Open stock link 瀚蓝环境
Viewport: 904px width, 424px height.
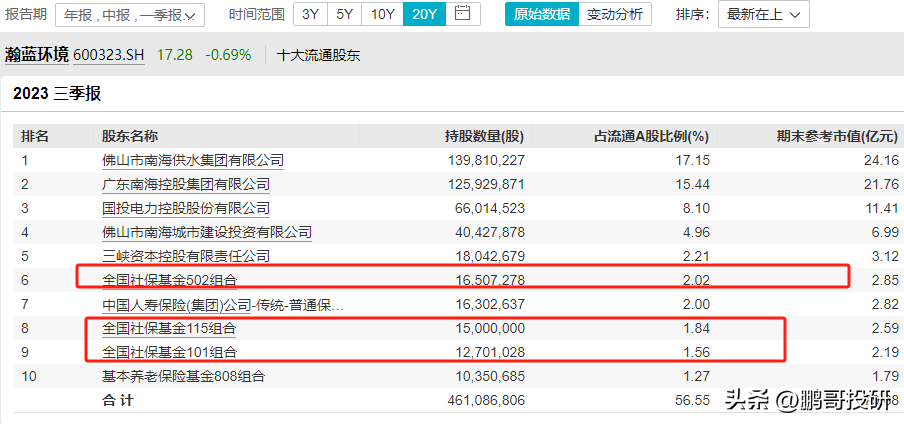(36, 55)
